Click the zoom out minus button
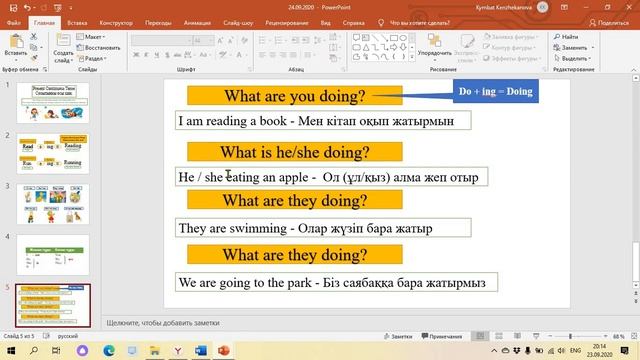 (x=550, y=336)
